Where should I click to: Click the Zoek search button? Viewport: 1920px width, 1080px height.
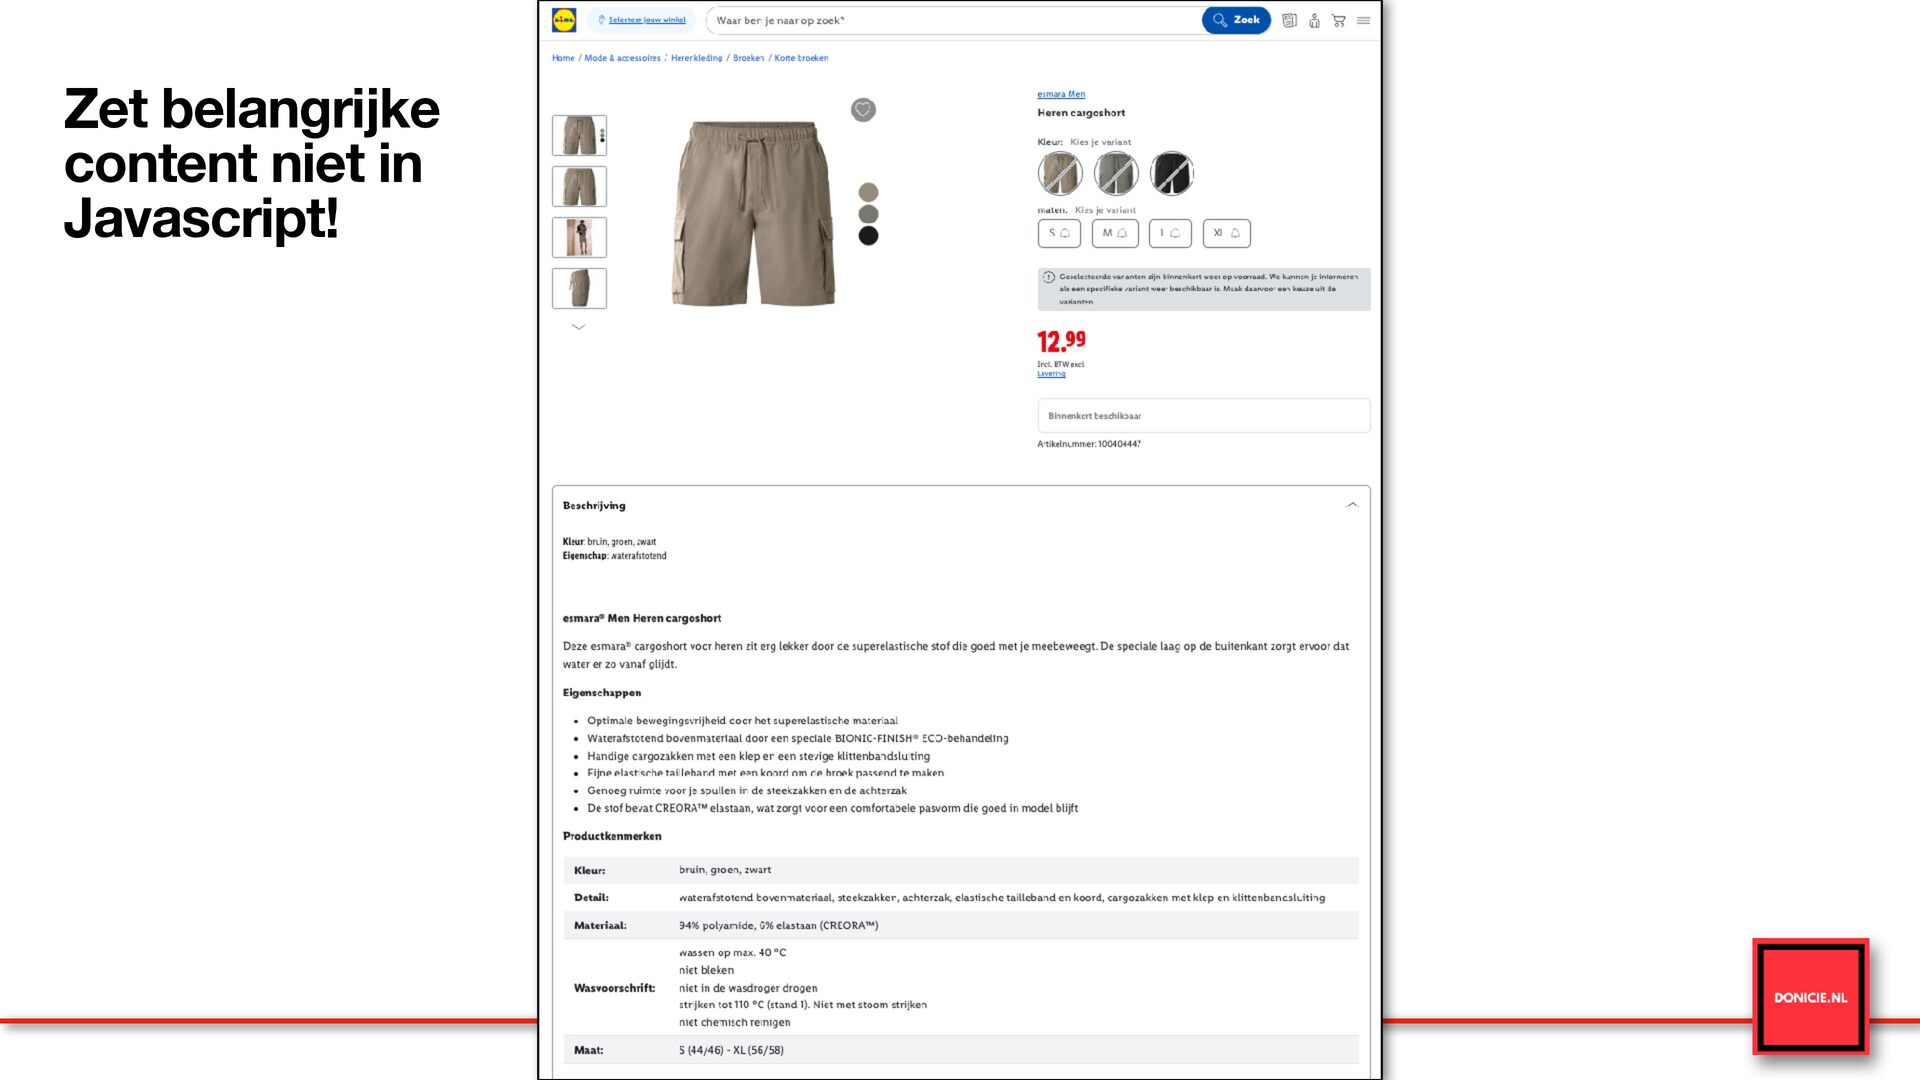coord(1236,20)
